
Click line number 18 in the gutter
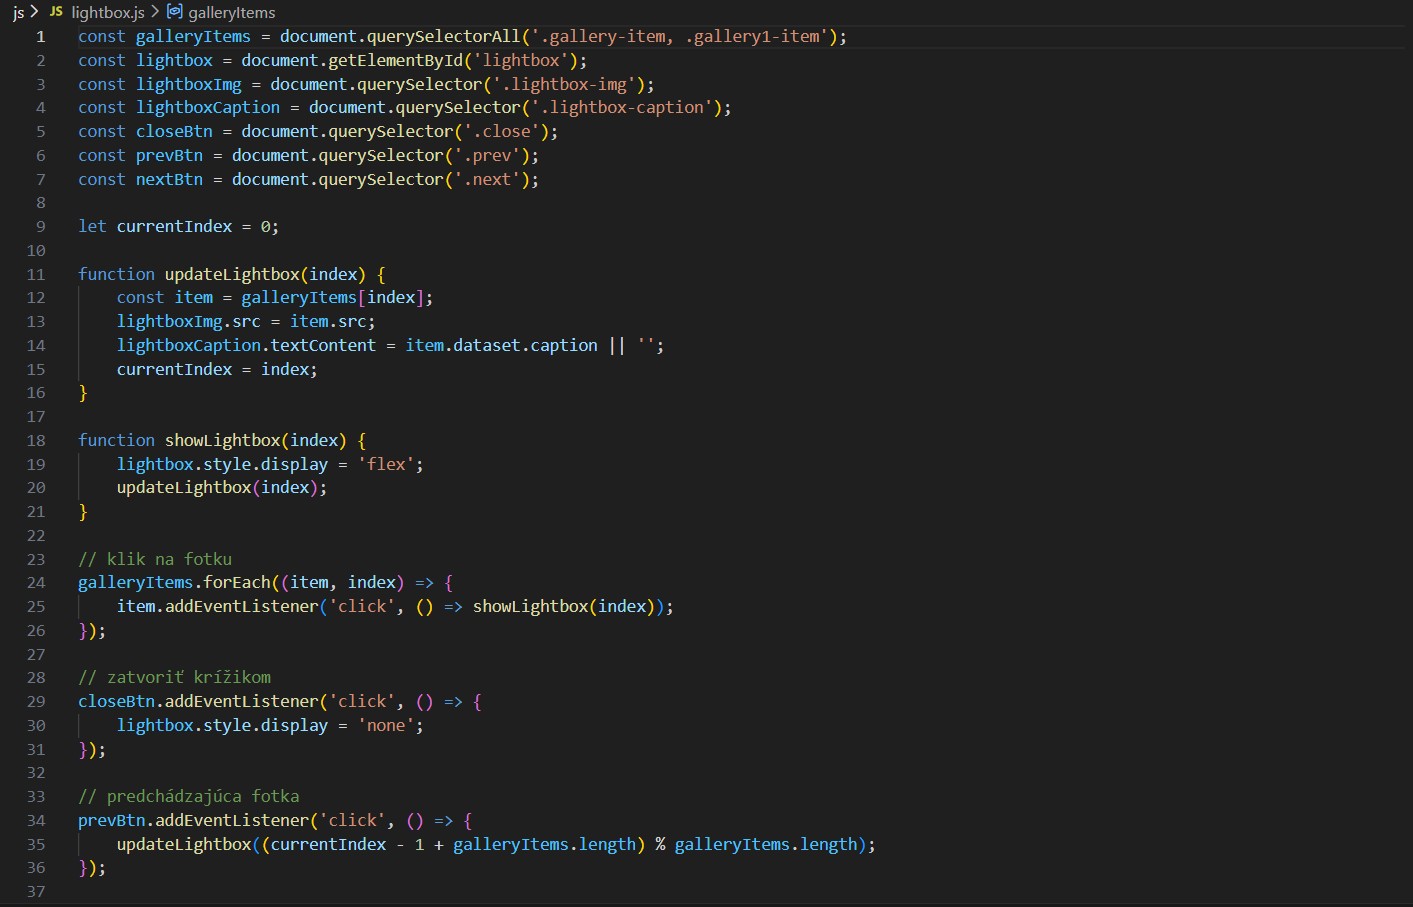coord(36,440)
